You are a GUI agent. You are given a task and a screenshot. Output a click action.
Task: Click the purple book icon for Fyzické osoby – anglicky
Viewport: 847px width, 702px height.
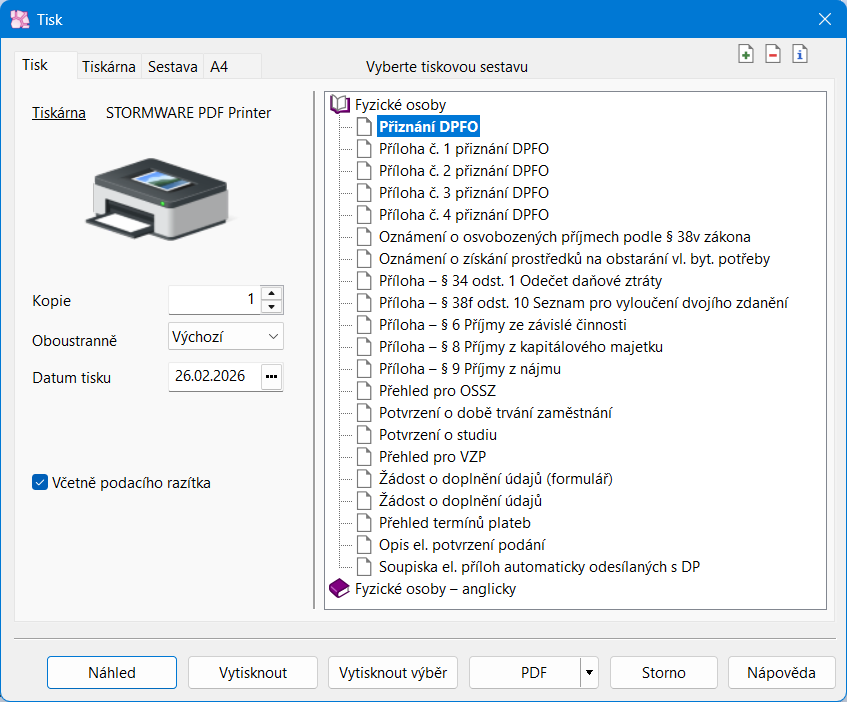click(340, 589)
